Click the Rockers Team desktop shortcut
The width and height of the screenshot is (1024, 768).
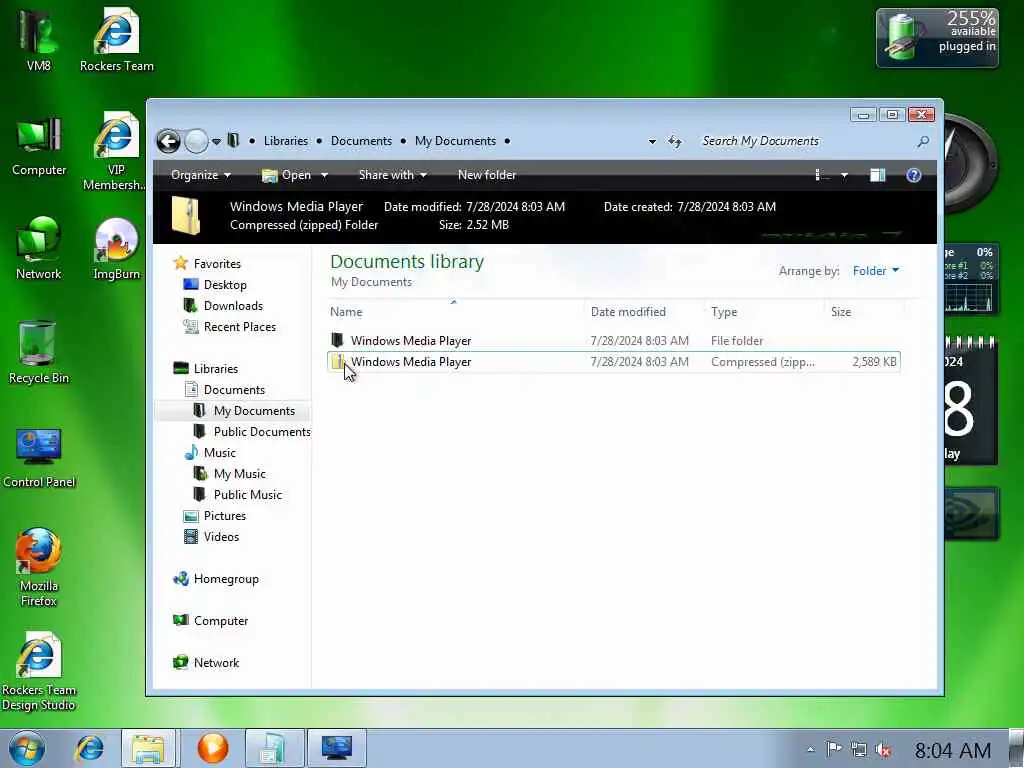point(116,39)
